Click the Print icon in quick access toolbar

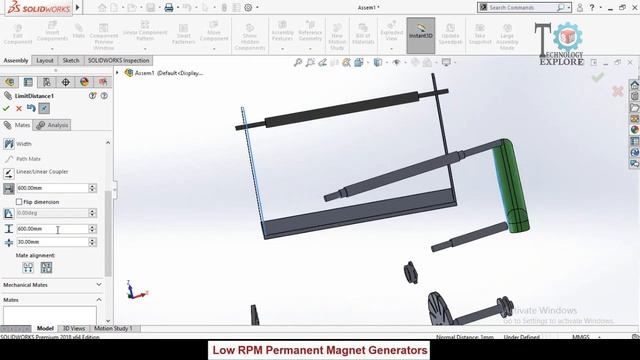169,7
